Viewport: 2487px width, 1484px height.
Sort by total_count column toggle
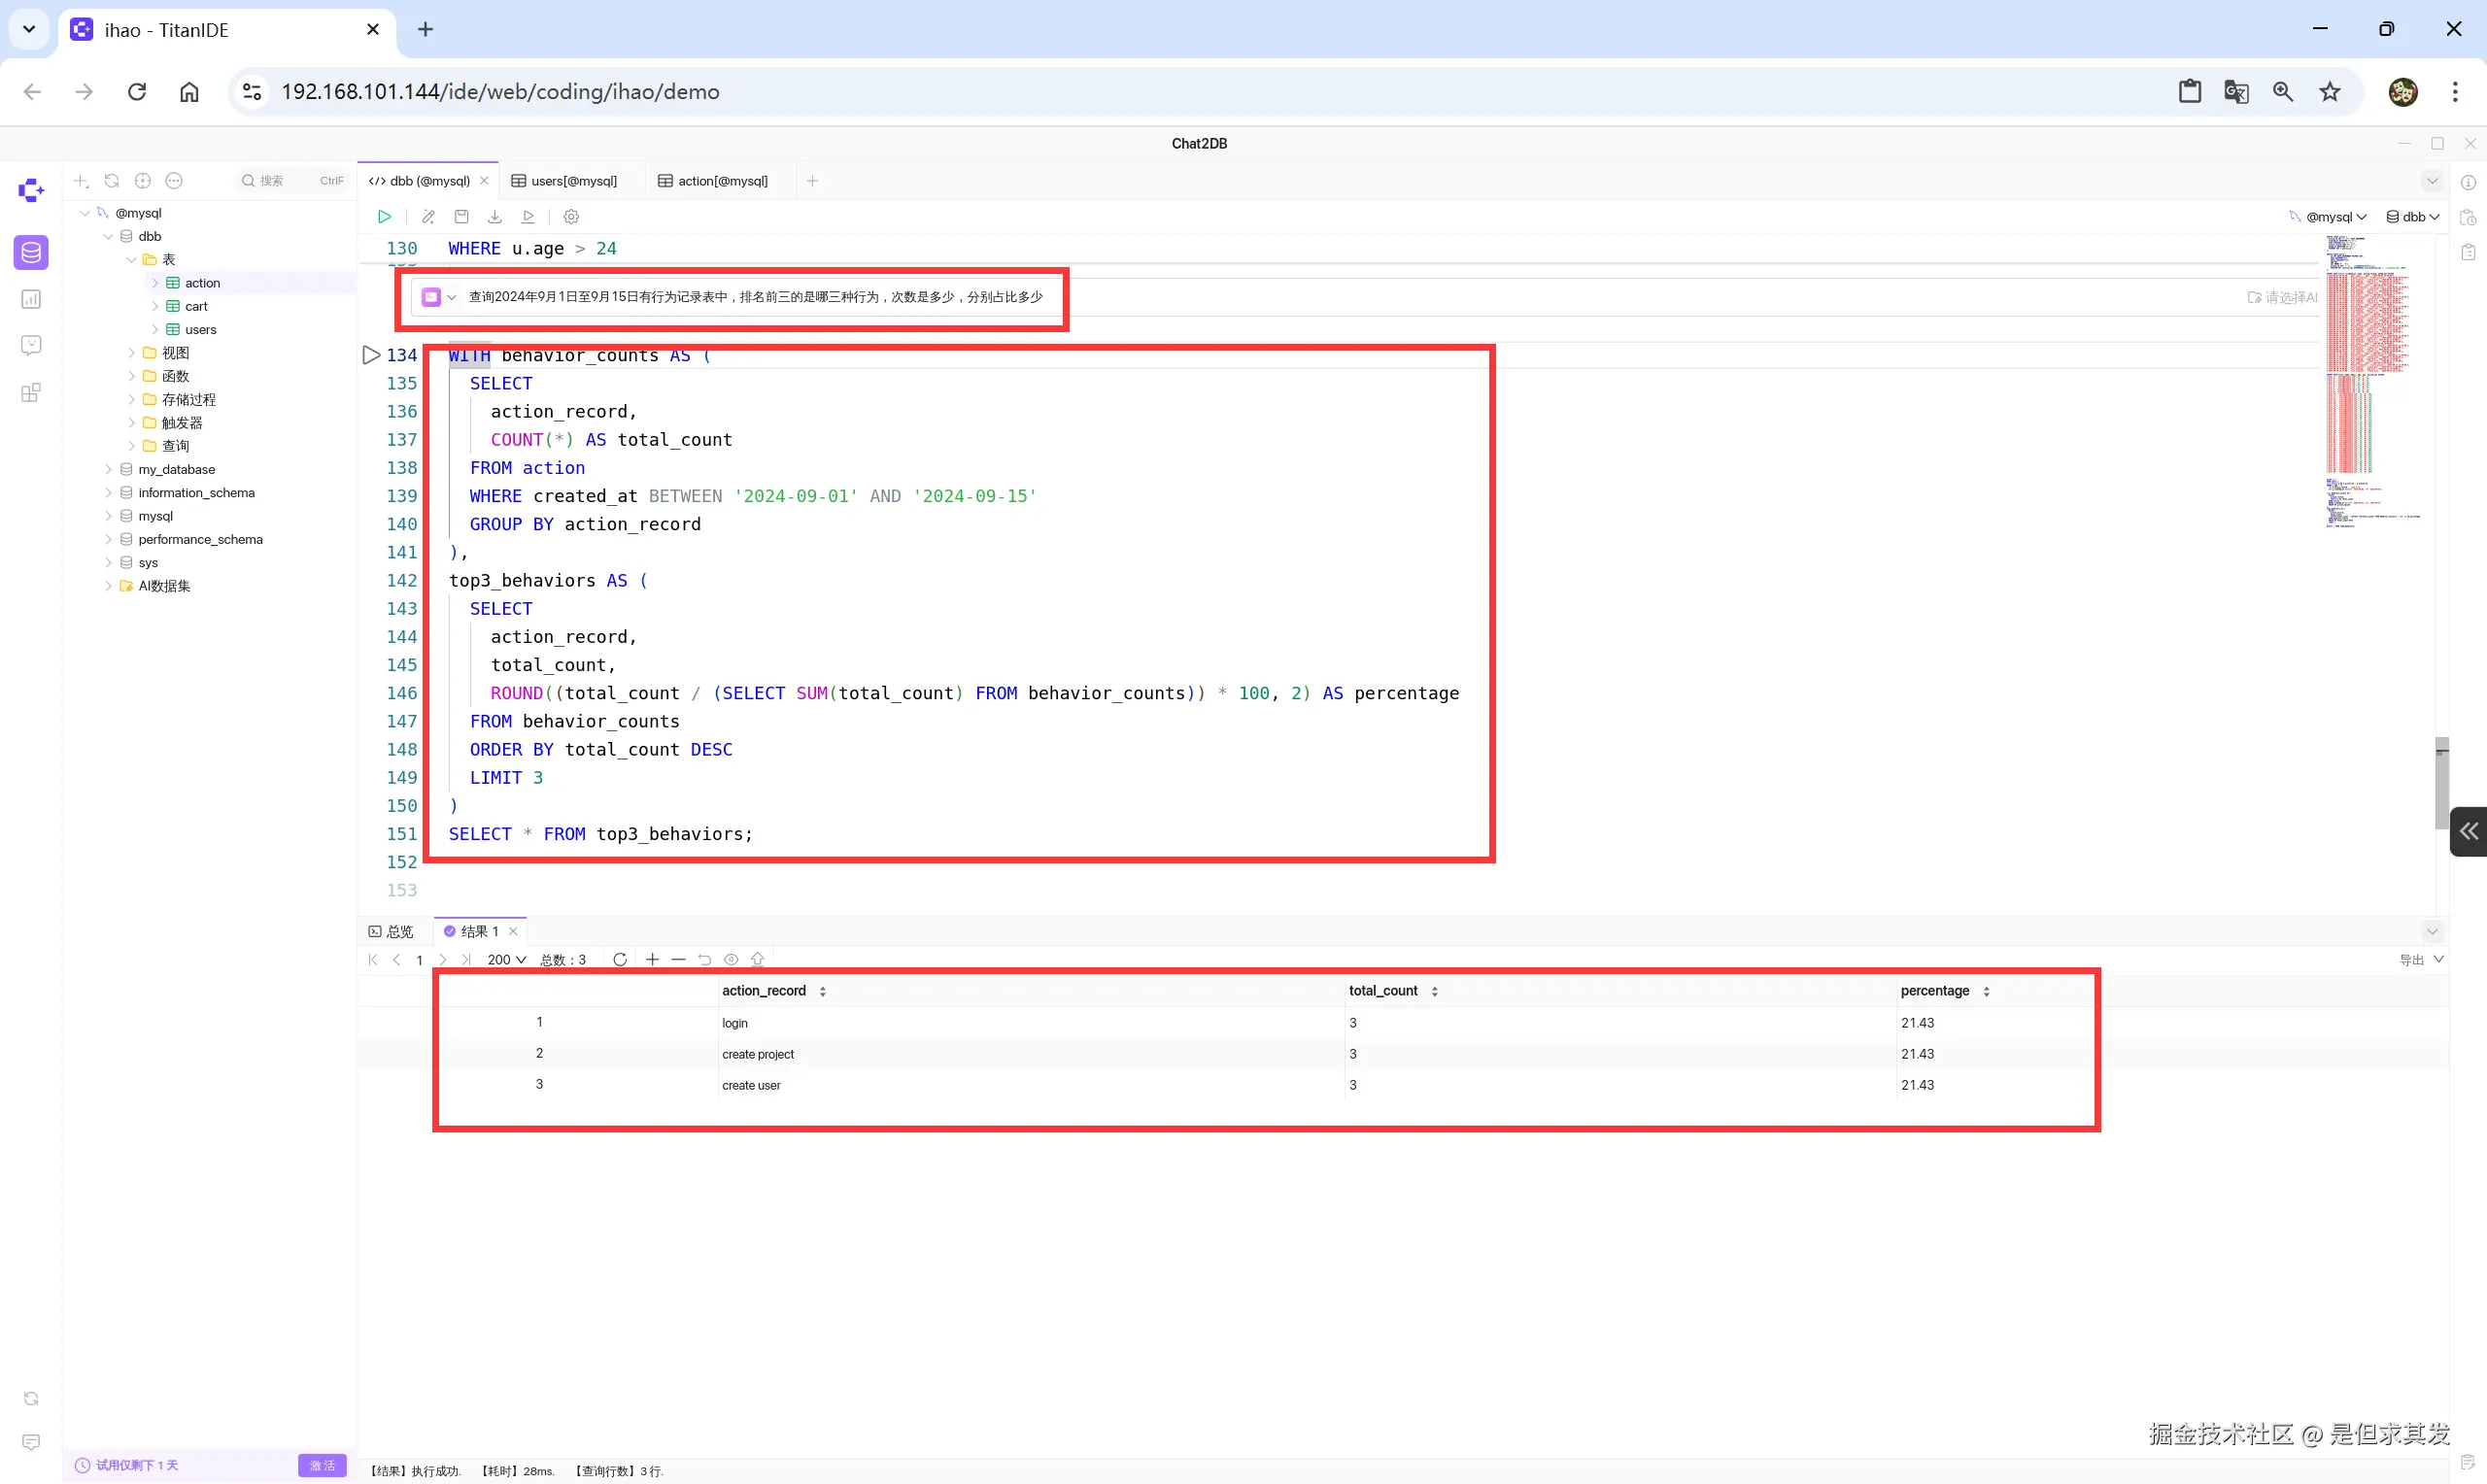[1434, 992]
